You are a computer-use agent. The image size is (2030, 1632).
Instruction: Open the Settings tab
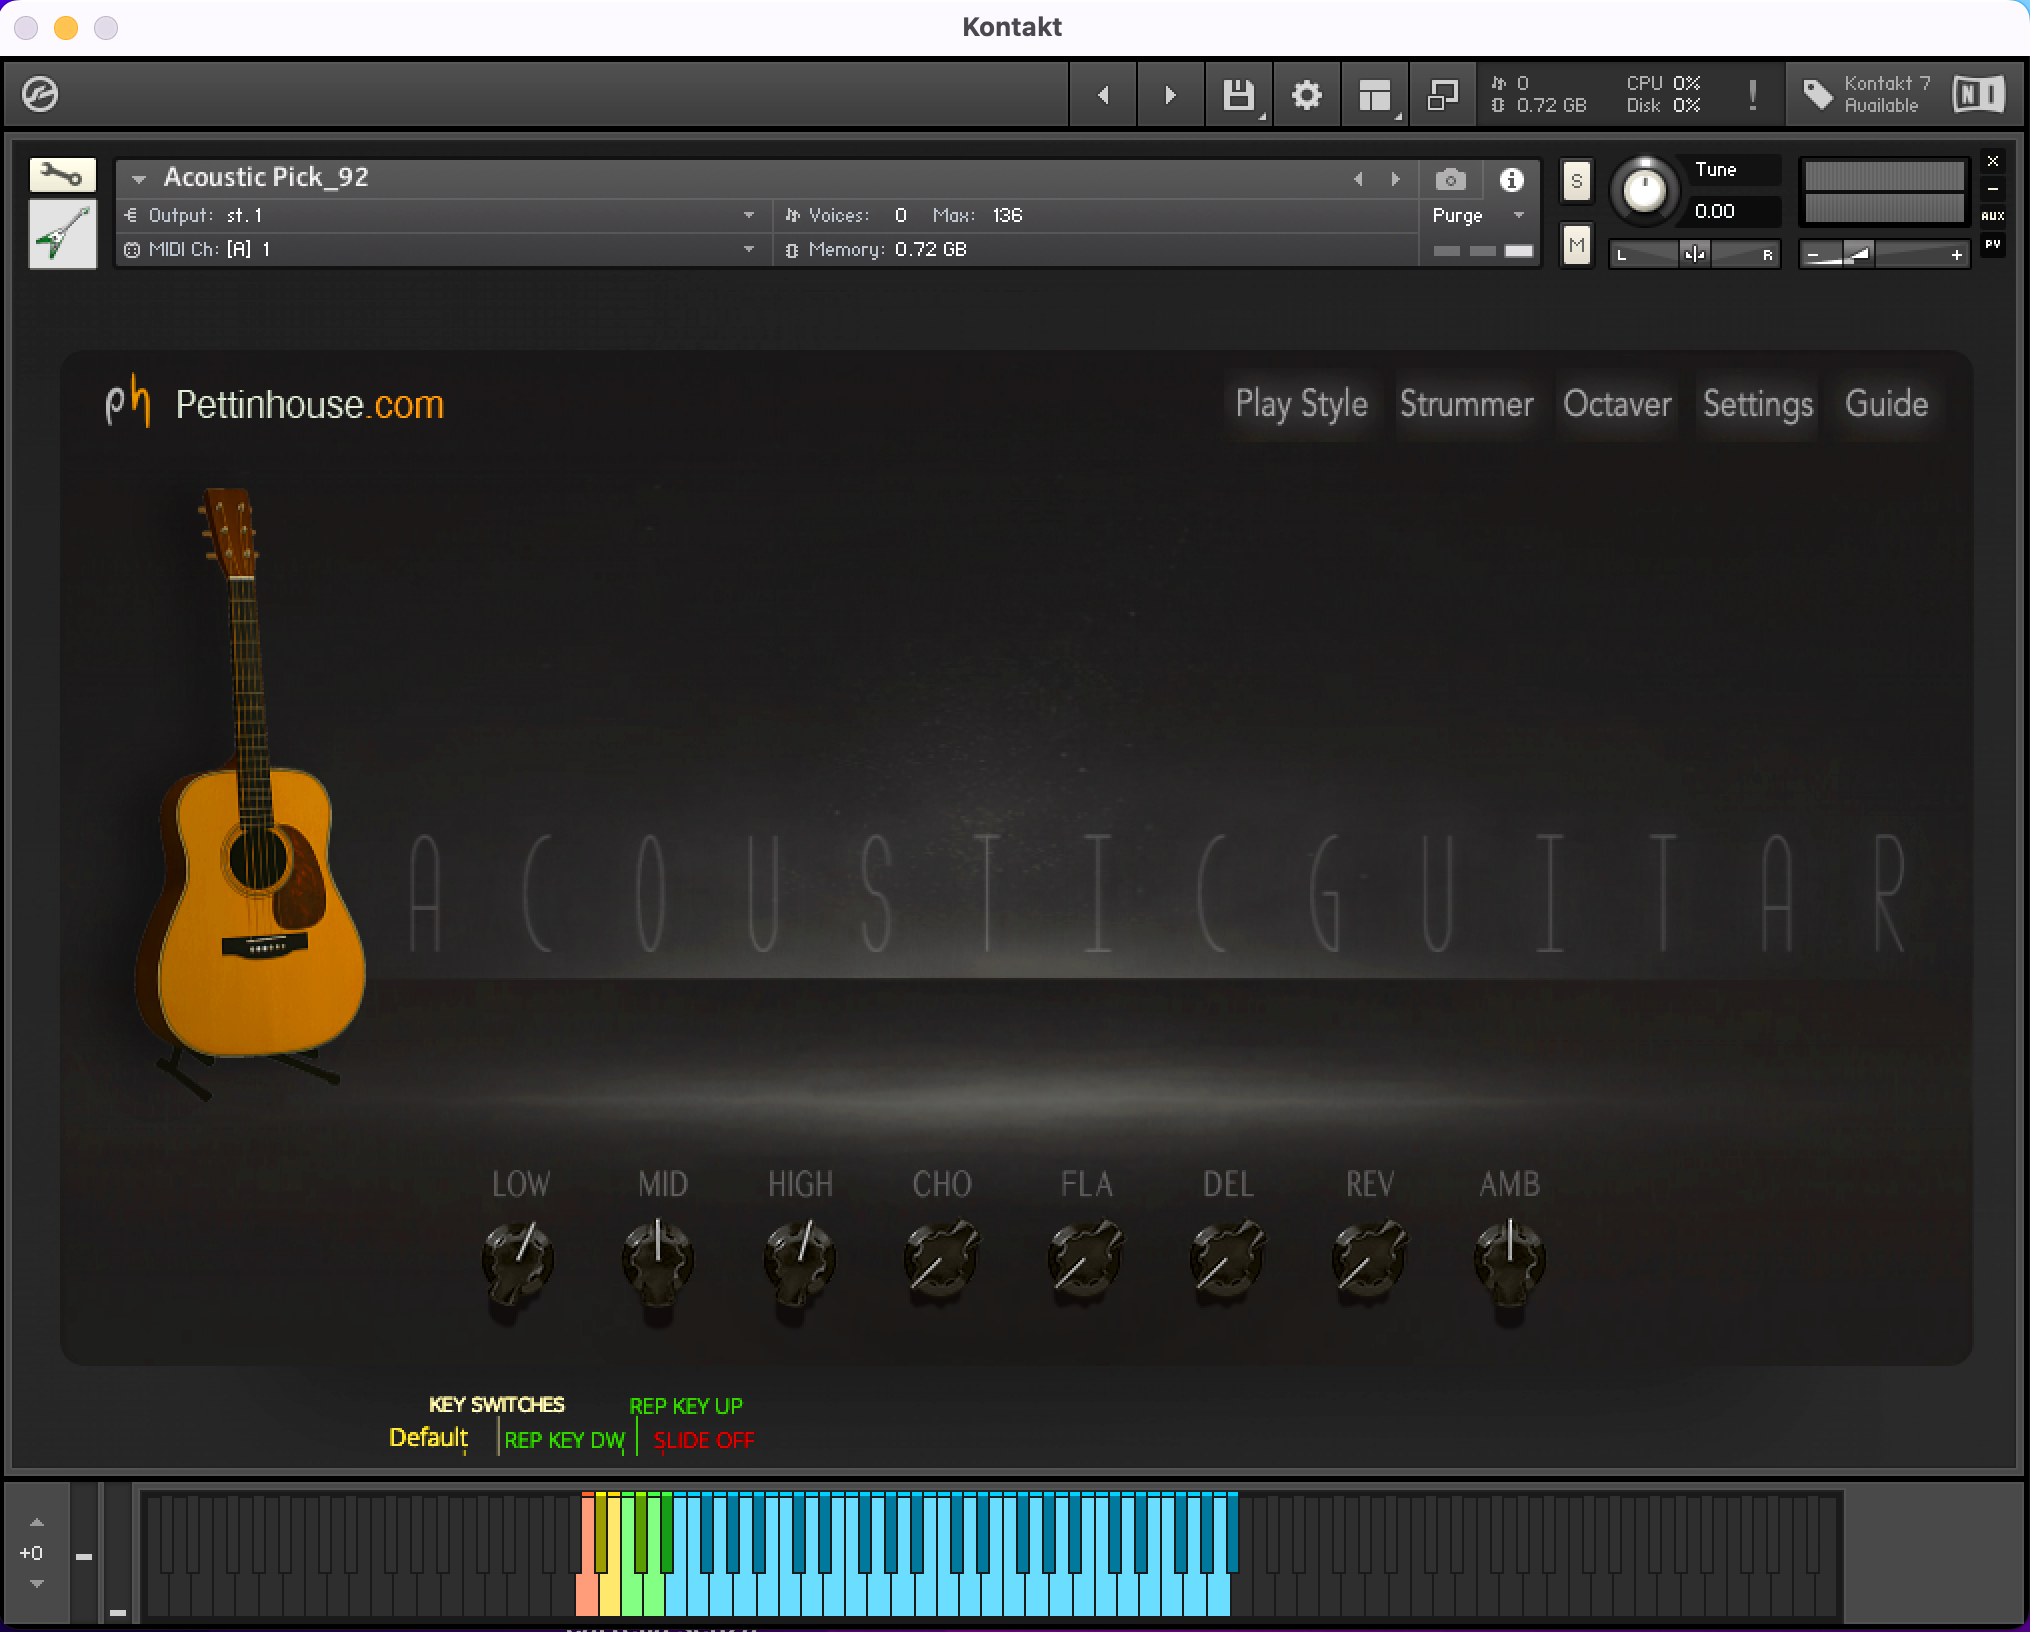1757,404
